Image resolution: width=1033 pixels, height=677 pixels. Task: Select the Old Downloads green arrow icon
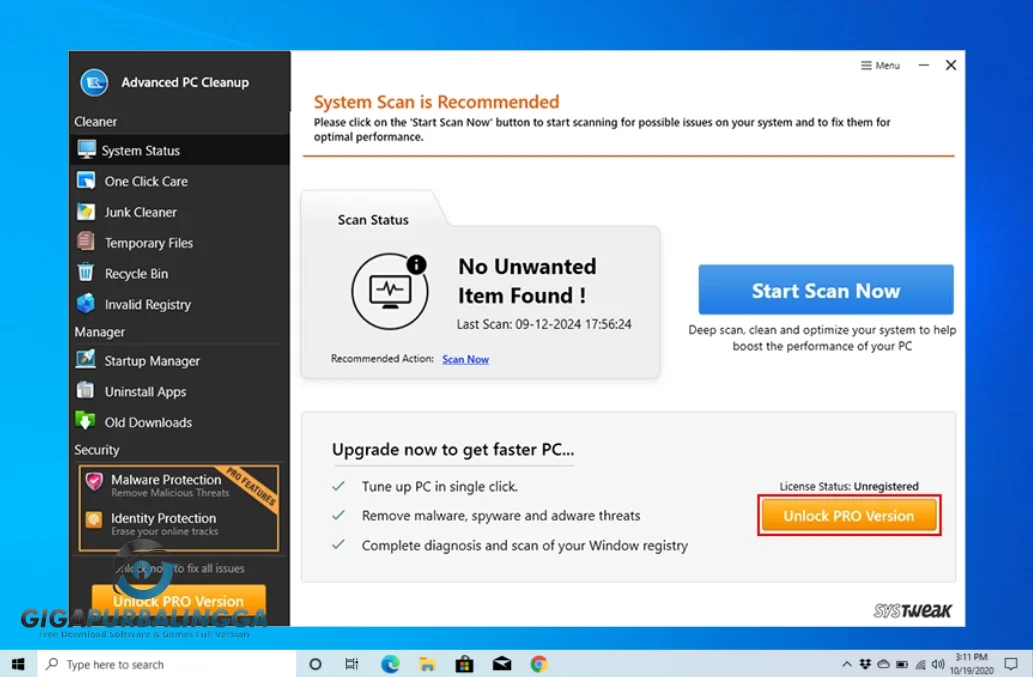tap(86, 421)
